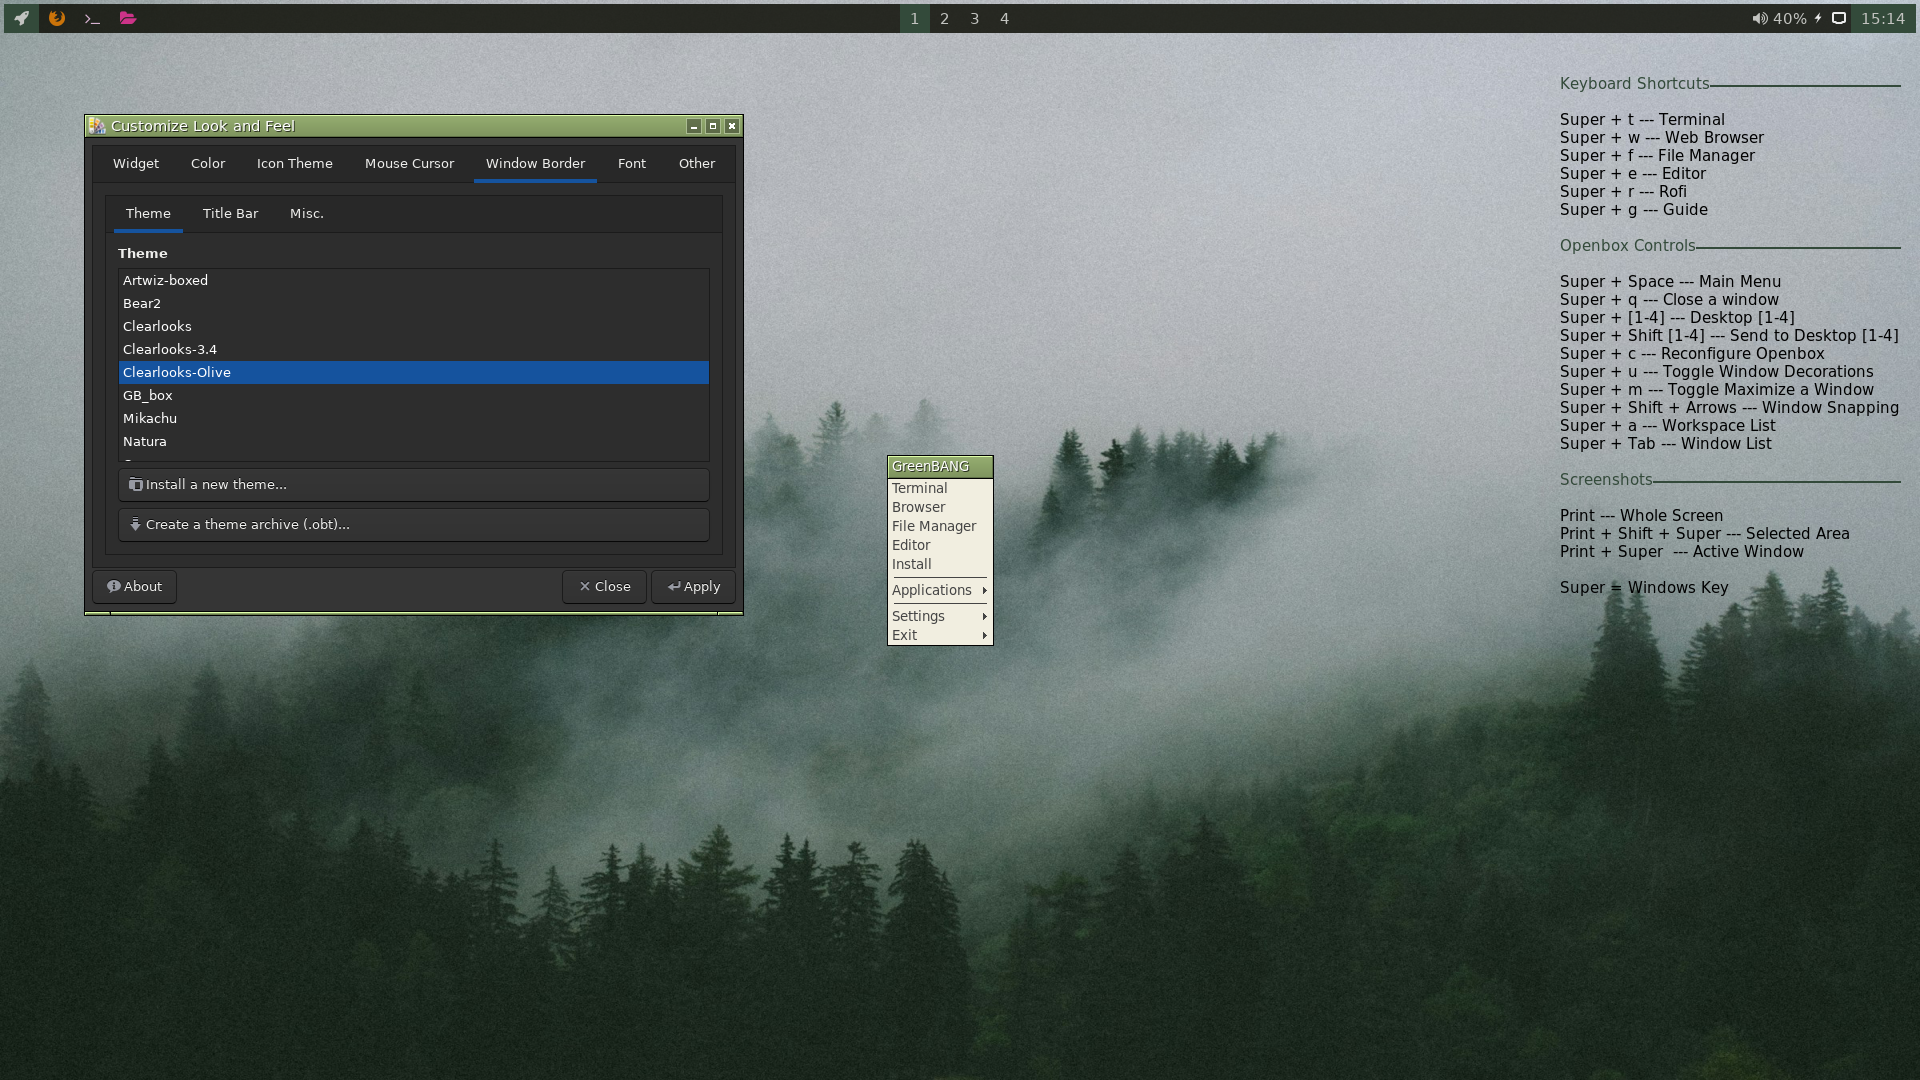The image size is (1920, 1080).
Task: Open the terminal icon in panel
Action: tap(92, 18)
